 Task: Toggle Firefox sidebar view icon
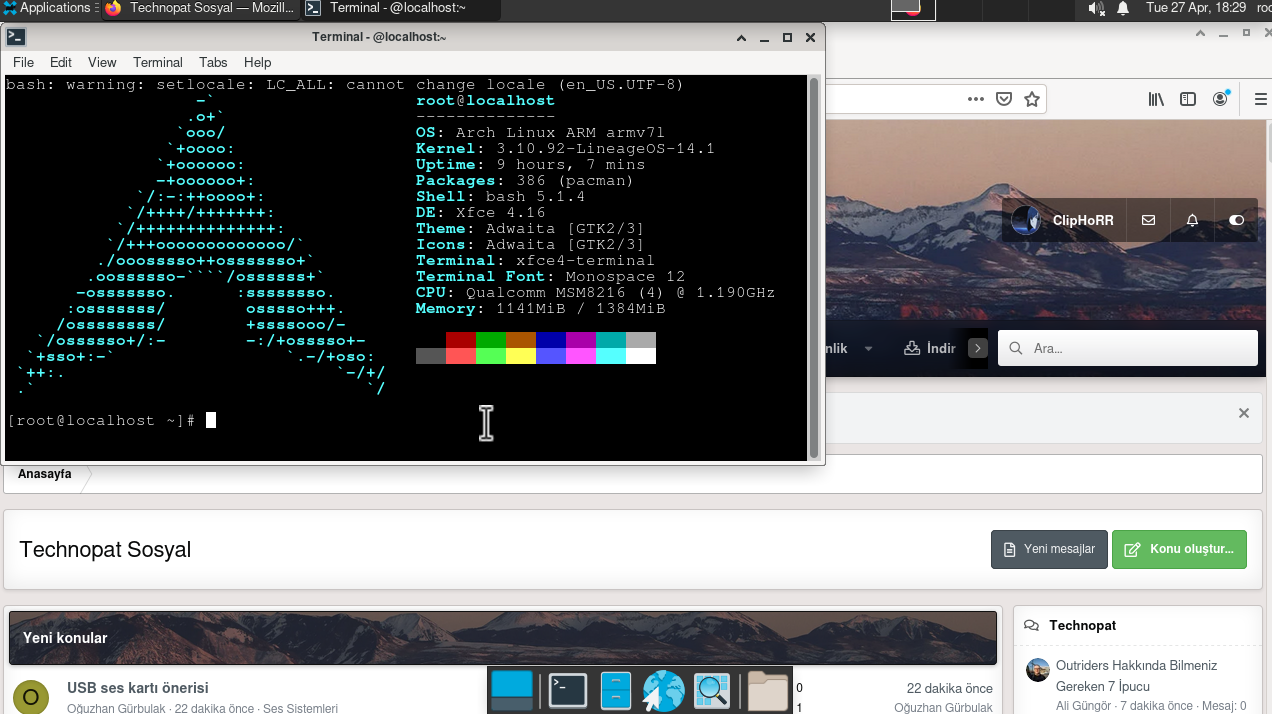(1188, 99)
